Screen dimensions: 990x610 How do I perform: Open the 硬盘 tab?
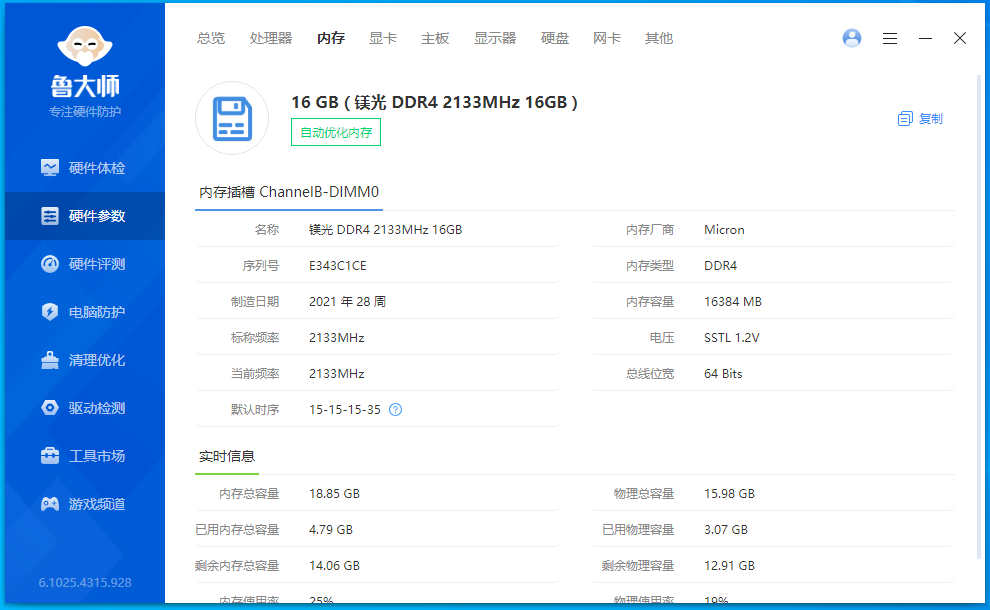pyautogui.click(x=555, y=38)
